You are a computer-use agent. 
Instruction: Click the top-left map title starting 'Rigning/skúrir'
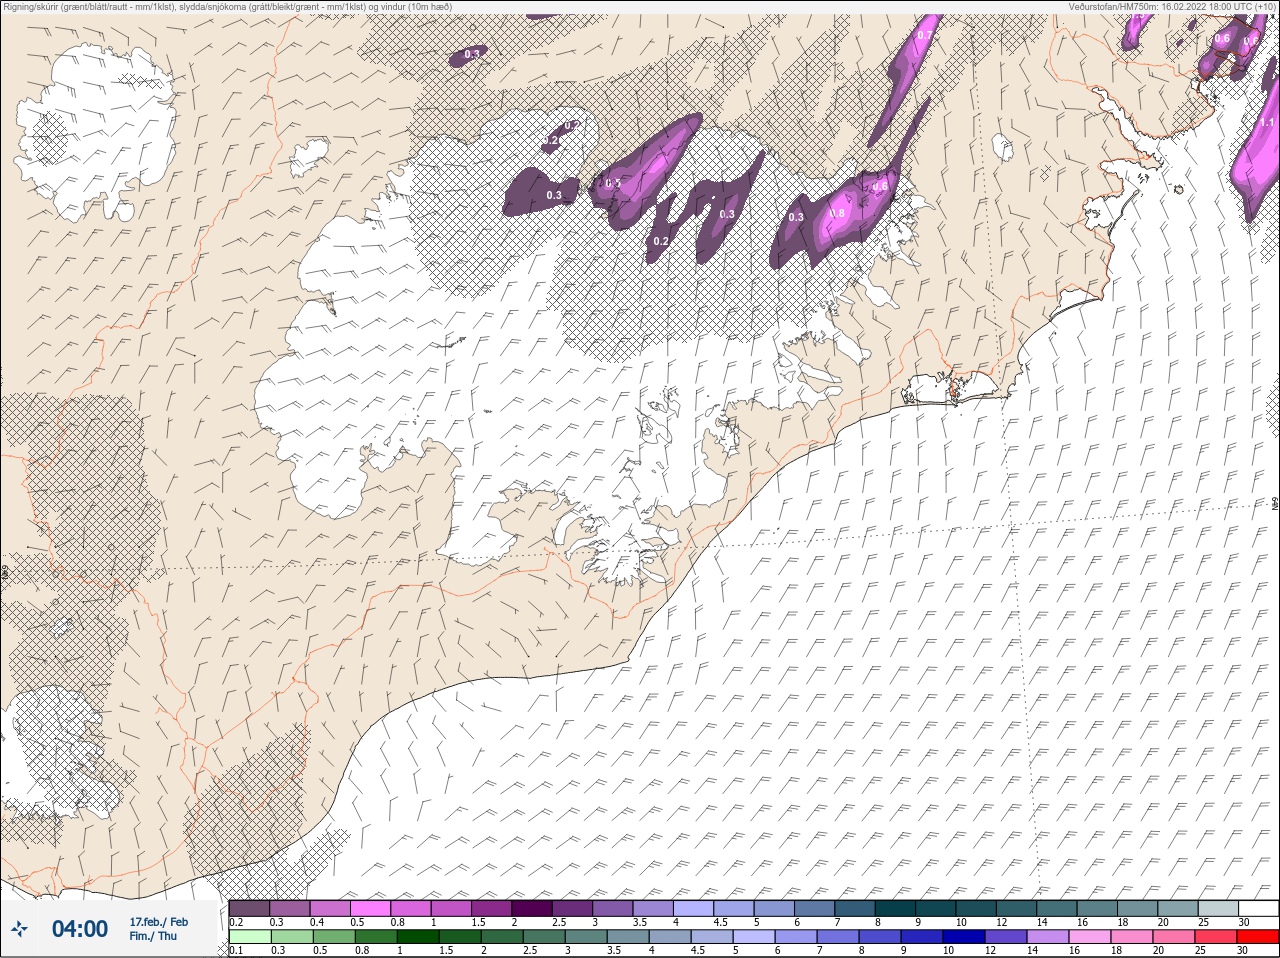(227, 6)
